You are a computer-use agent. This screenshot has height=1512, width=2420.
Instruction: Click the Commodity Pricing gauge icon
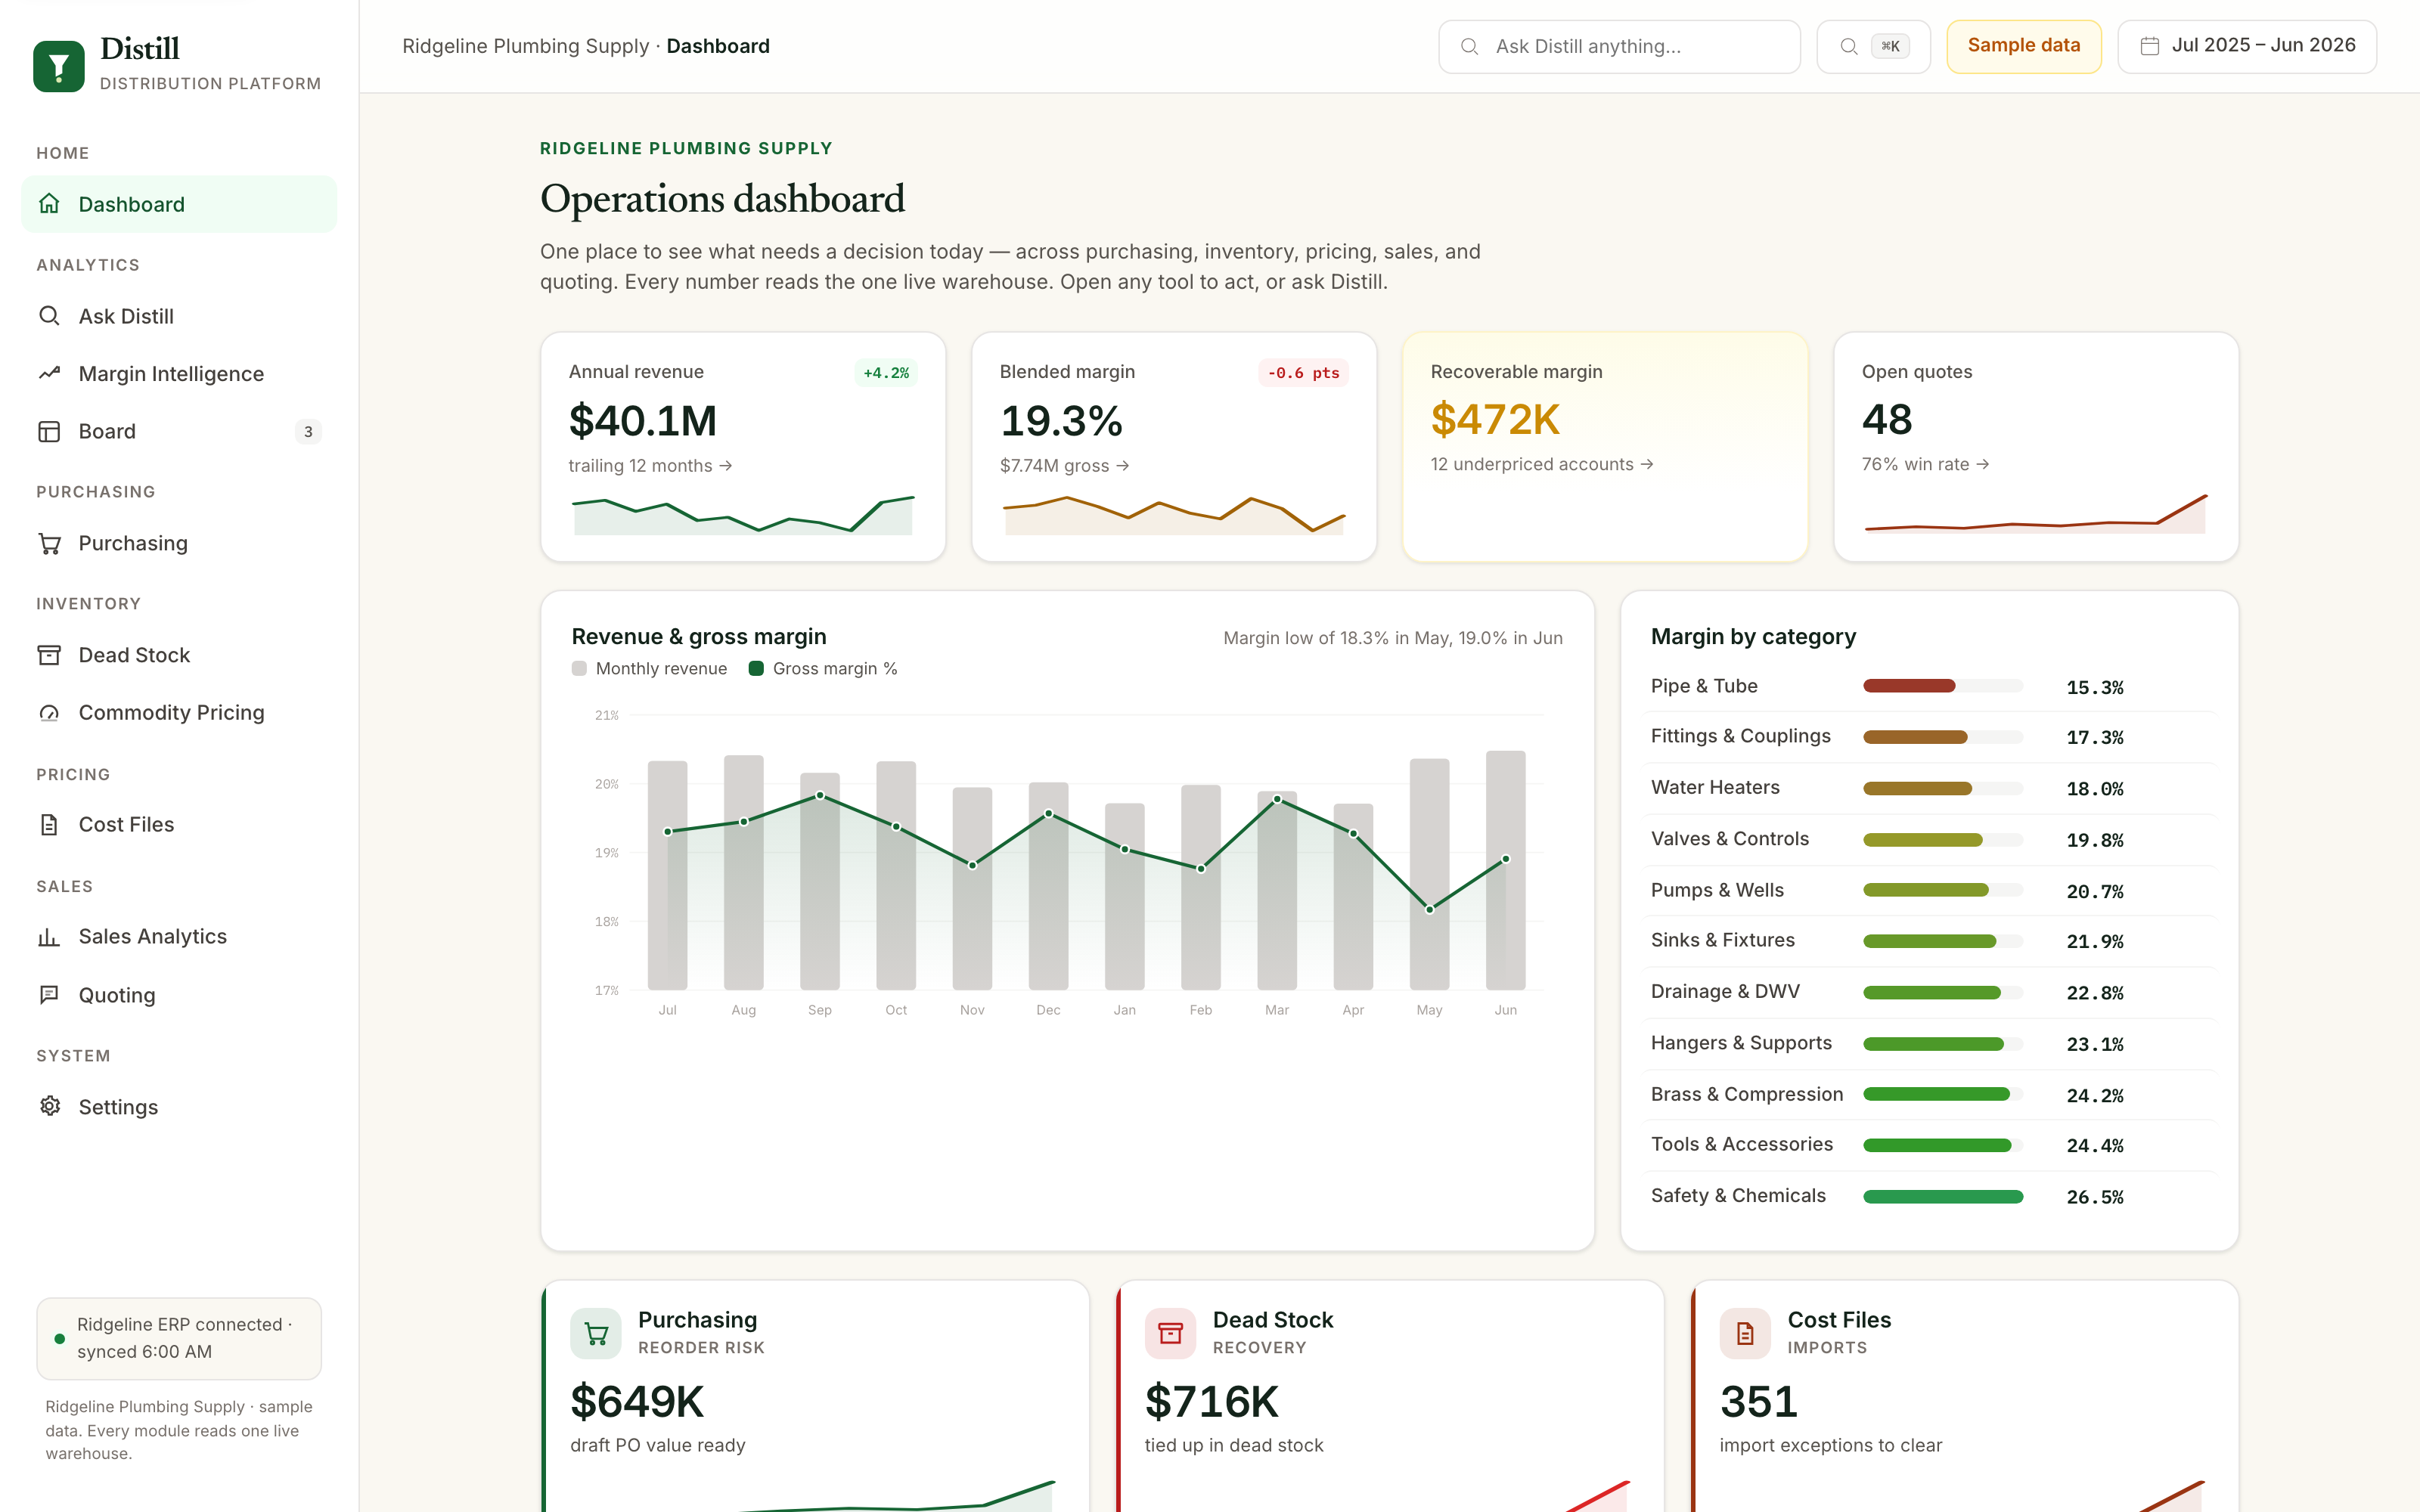tap(49, 712)
